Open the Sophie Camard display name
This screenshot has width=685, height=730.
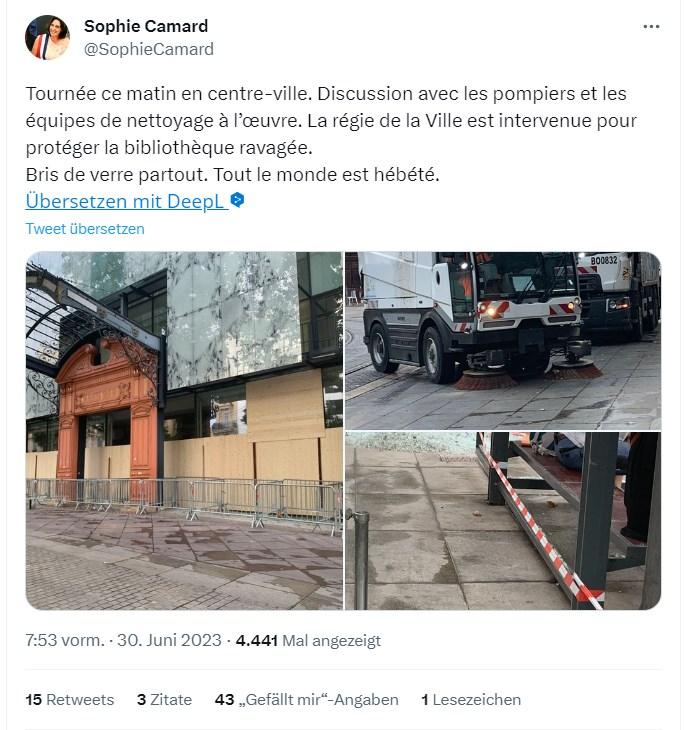[146, 26]
